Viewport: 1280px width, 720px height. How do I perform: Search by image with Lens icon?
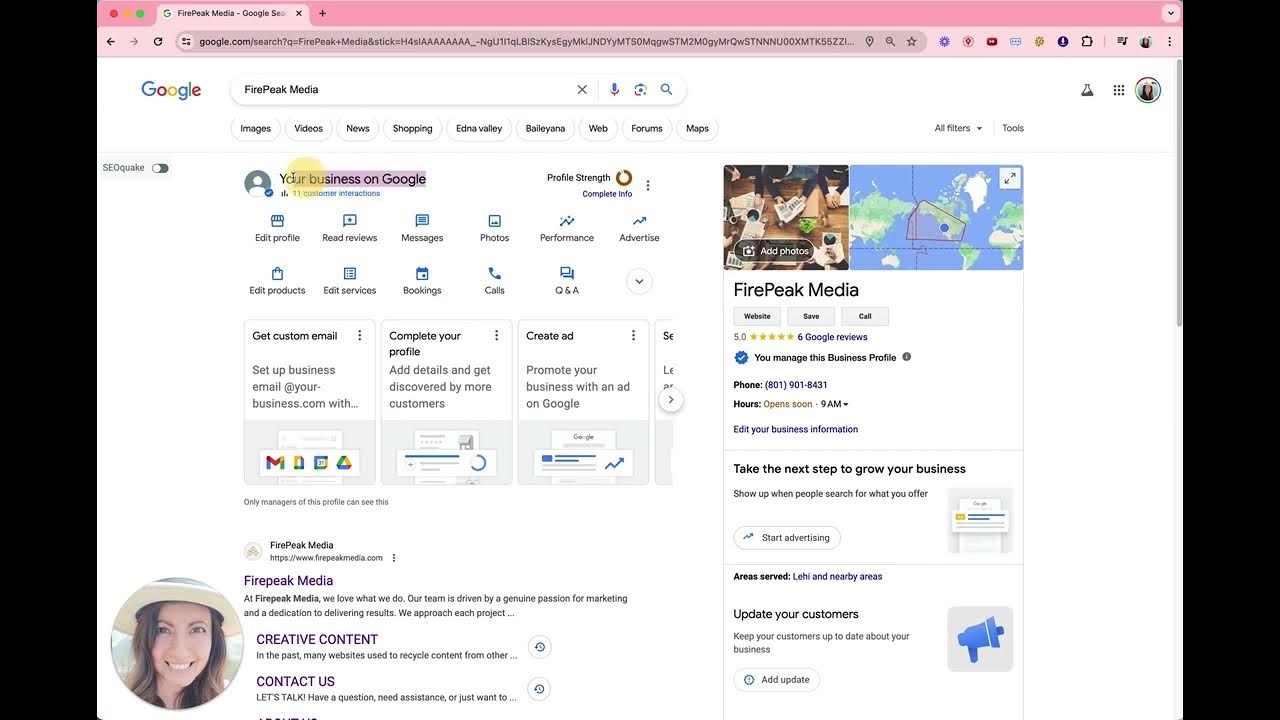(x=641, y=89)
